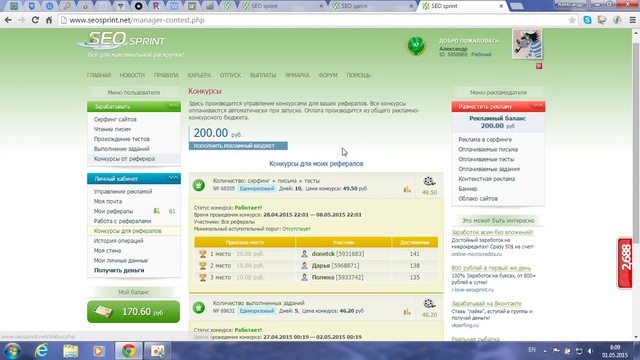Collapse the Личный кабинет menu section
This screenshot has height=360, width=640.
[173, 178]
